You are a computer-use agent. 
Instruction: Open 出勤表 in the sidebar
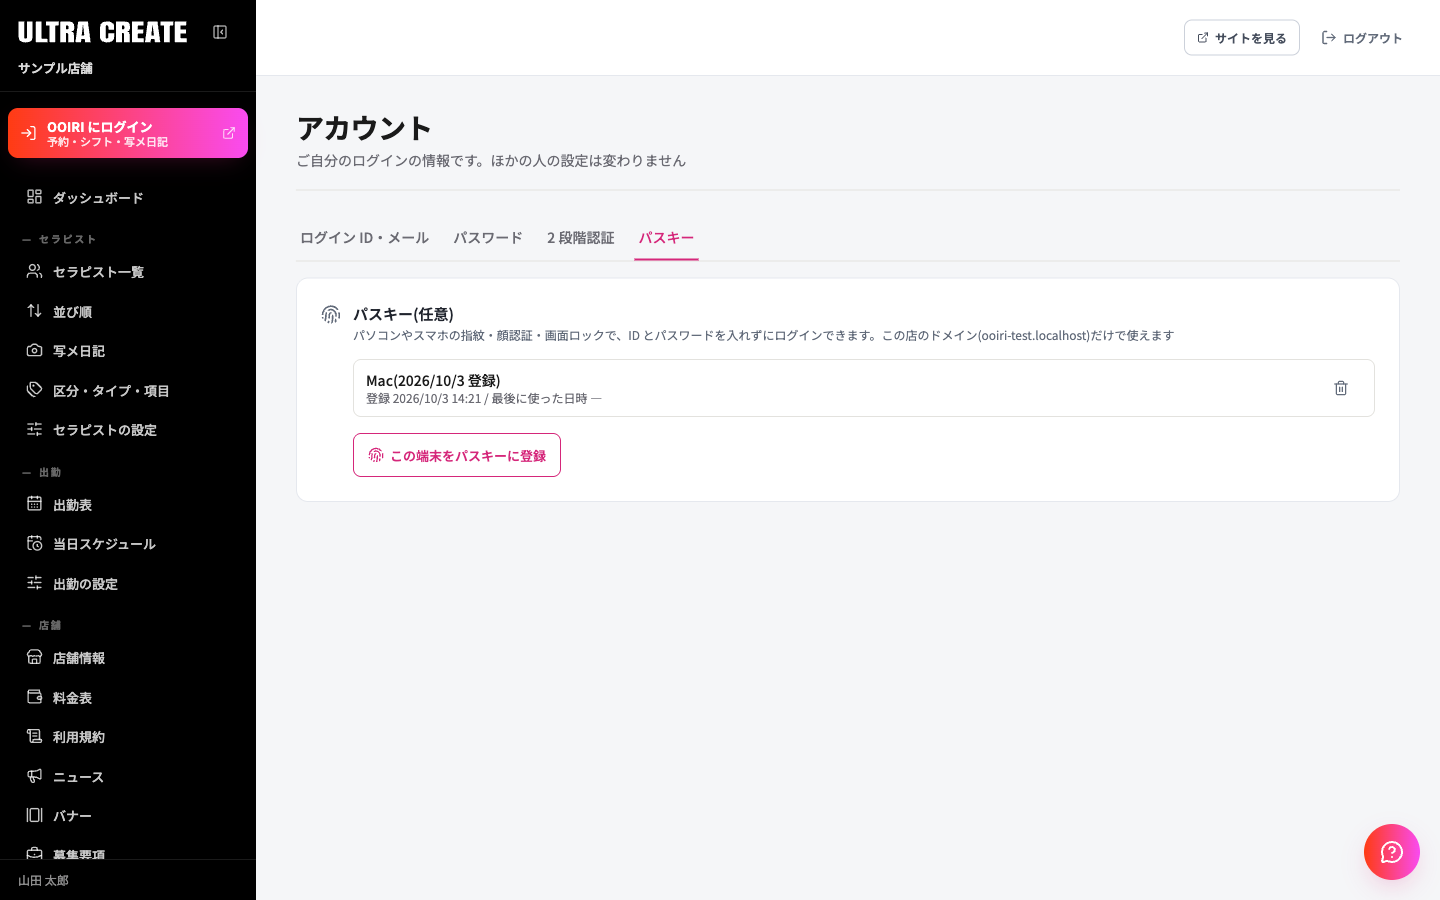pyautogui.click(x=128, y=505)
